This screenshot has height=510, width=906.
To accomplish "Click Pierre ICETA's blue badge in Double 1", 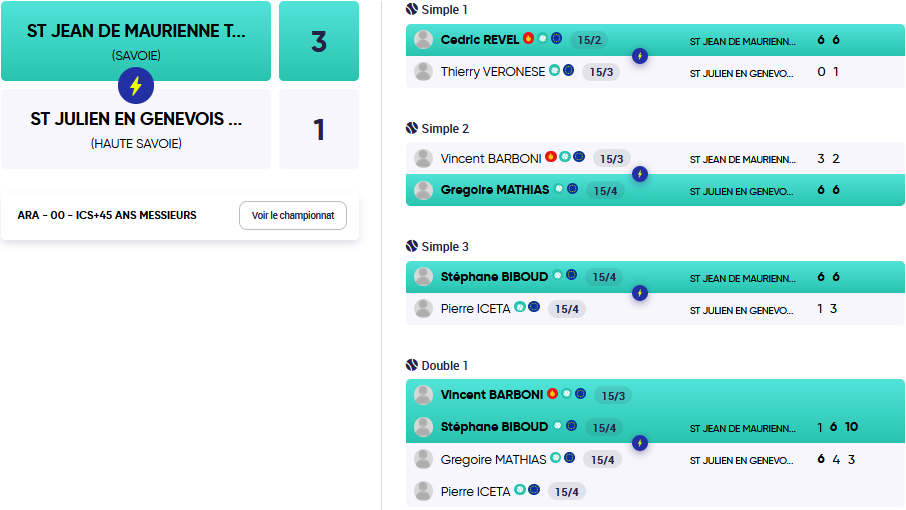I will pos(534,490).
